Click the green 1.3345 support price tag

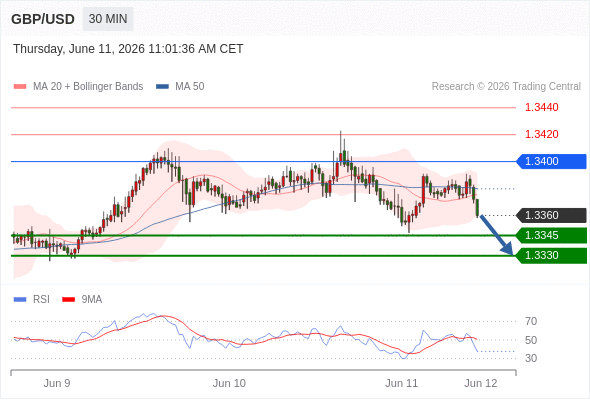[552, 236]
